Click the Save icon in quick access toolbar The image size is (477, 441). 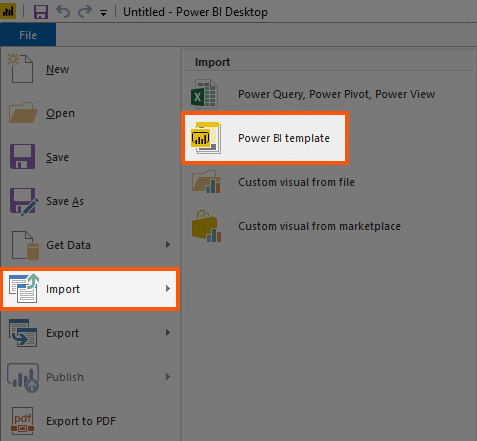[41, 12]
